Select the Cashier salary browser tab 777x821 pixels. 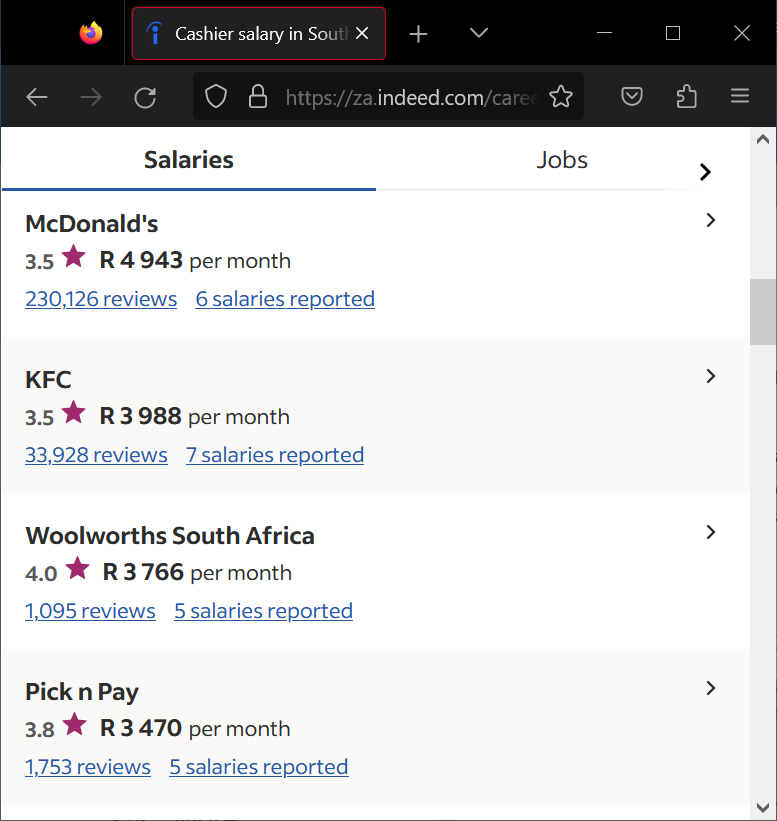[x=259, y=34]
